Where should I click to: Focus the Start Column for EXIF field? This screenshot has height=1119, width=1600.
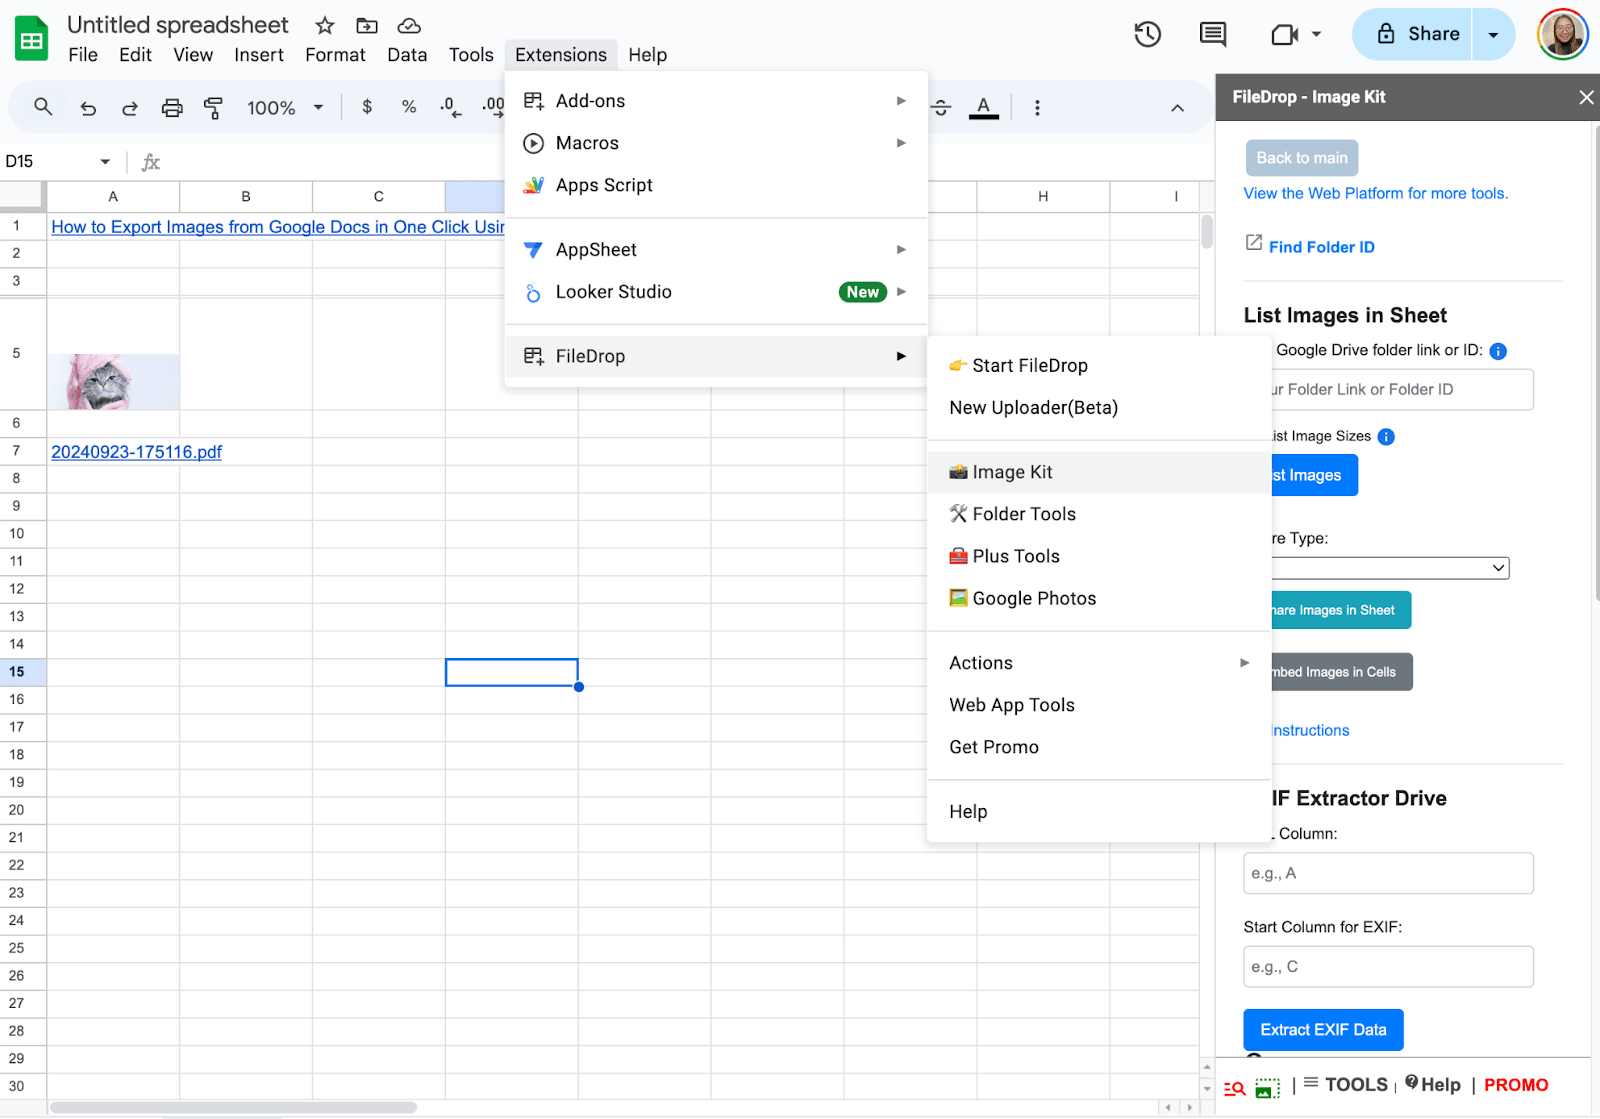click(1388, 967)
